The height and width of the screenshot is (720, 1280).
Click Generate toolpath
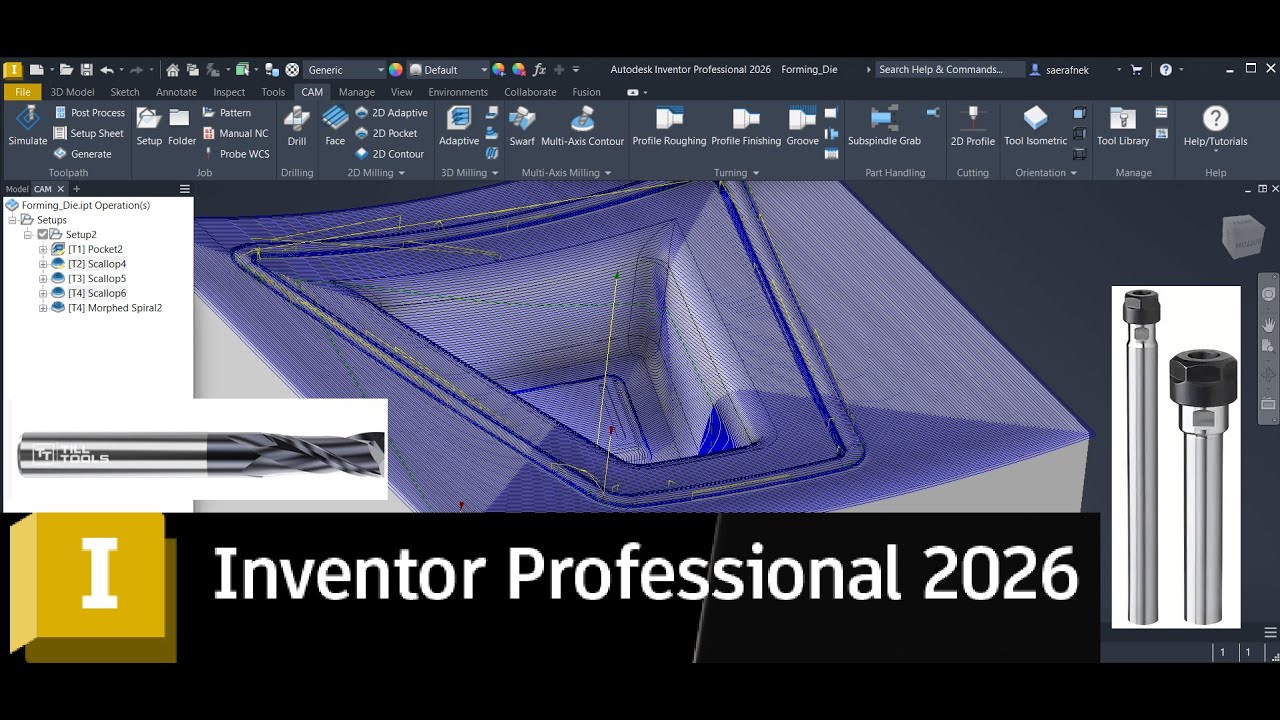coord(82,154)
